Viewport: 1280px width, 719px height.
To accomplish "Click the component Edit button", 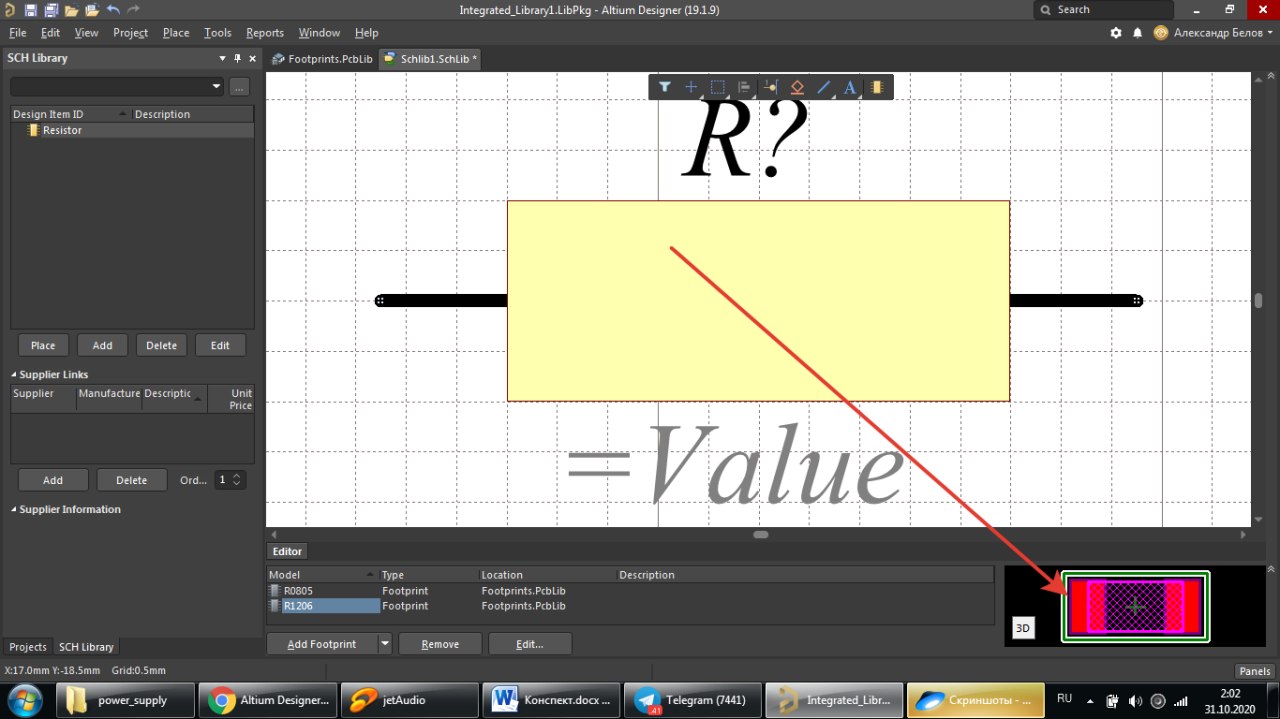I will (220, 345).
